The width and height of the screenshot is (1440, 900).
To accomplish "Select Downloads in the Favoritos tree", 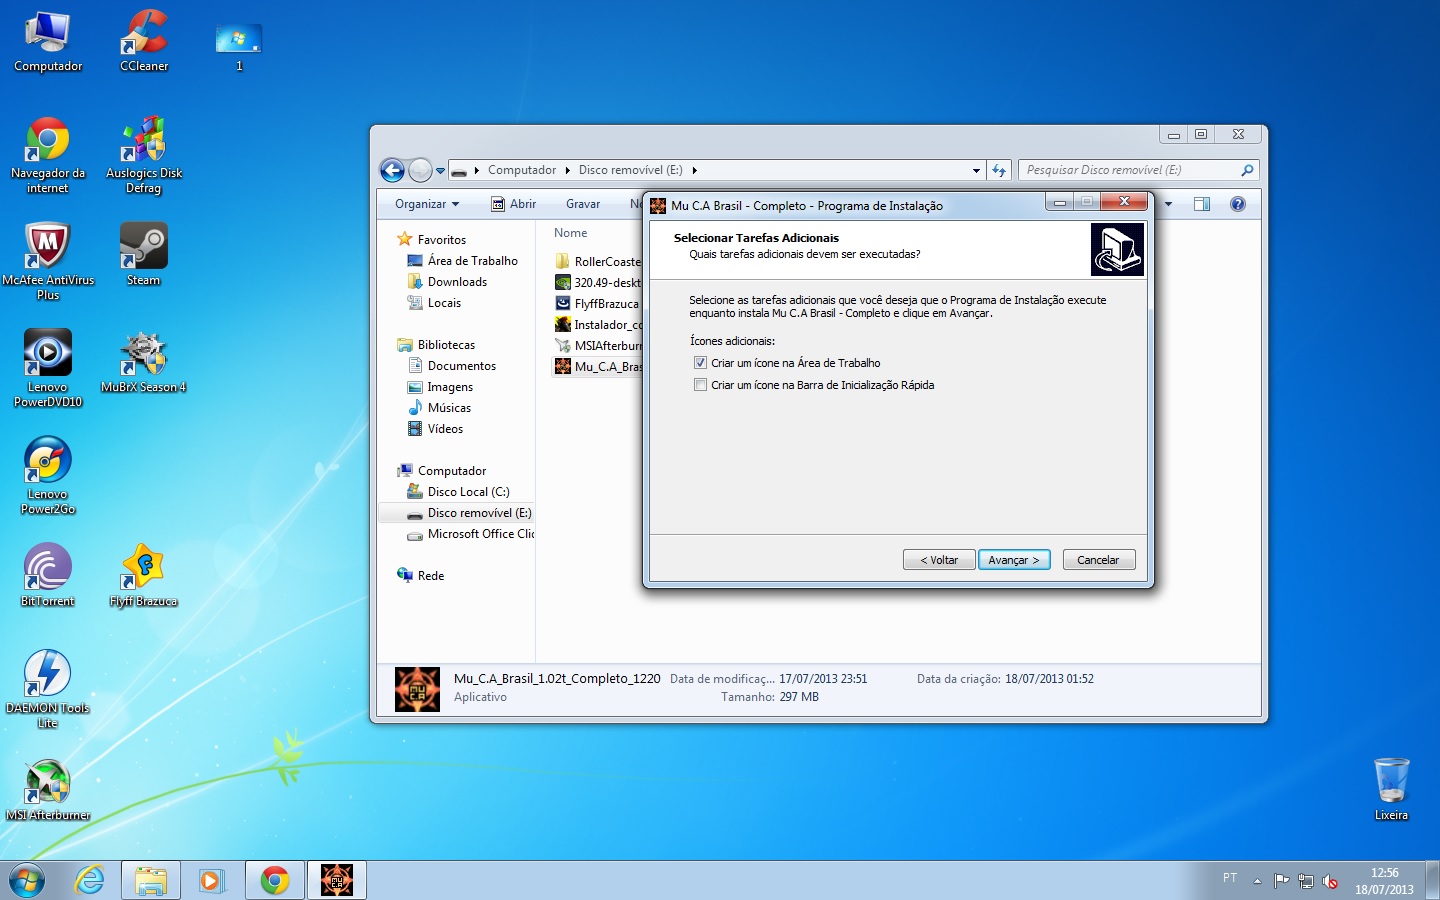I will (x=457, y=282).
